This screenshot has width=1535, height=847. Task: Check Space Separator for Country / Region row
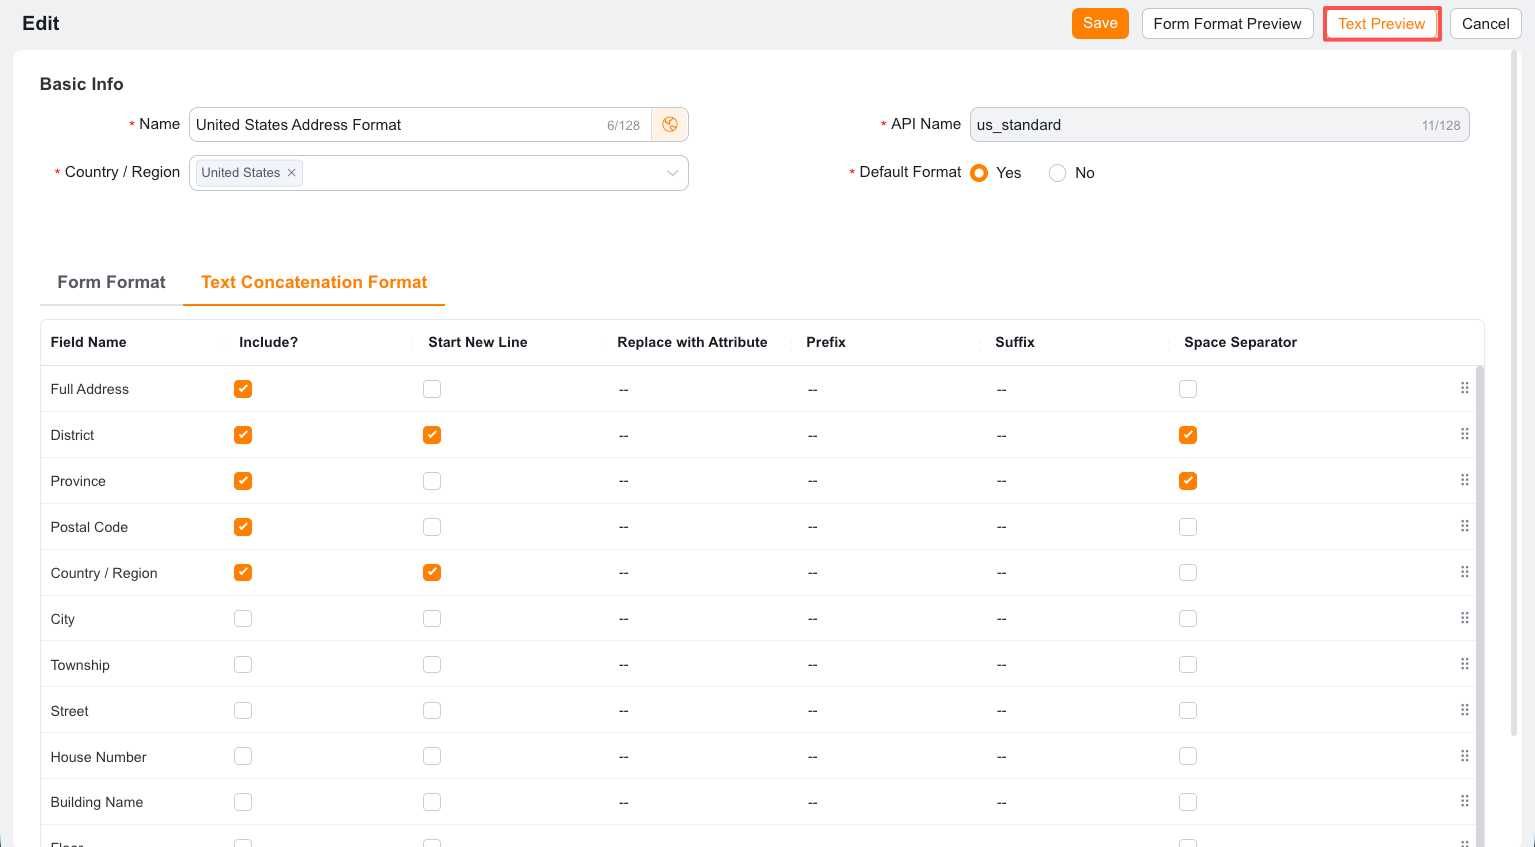coord(1188,573)
